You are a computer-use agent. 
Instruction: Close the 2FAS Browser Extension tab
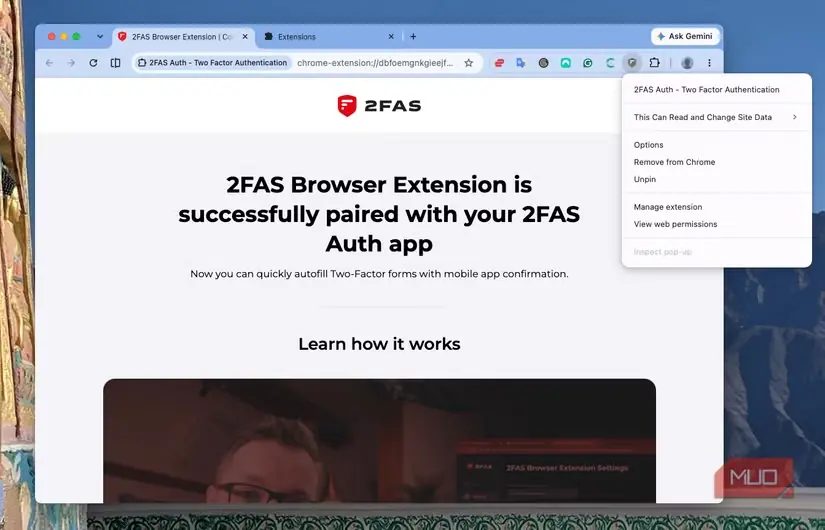click(x=245, y=37)
